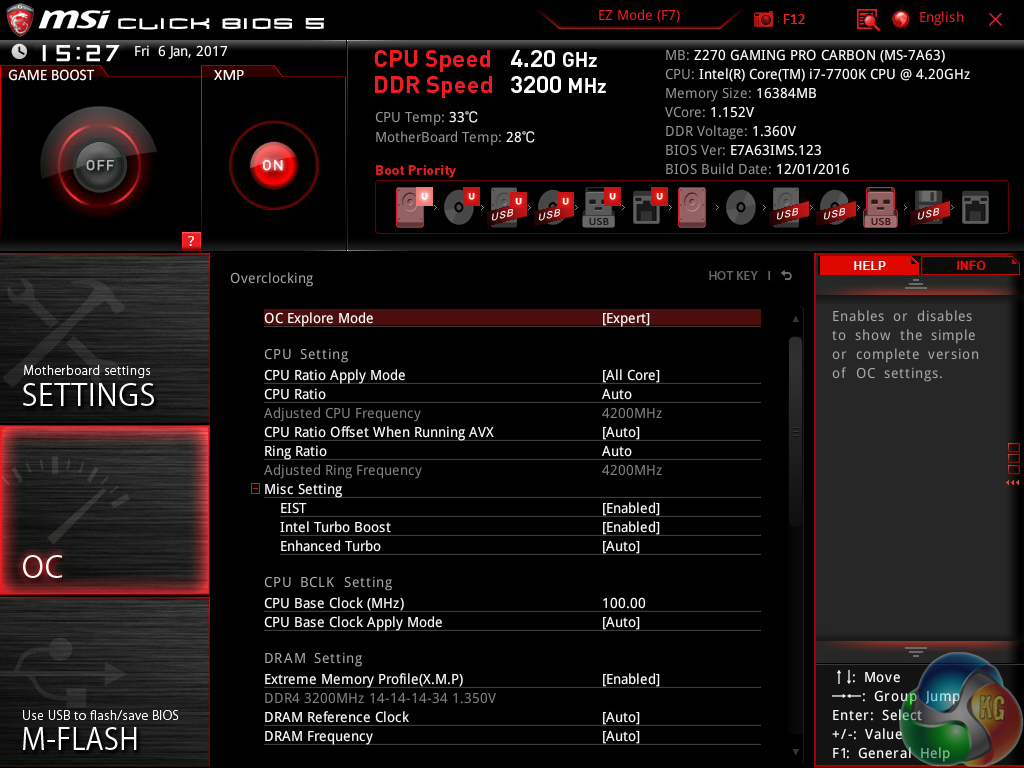Click the undo arrow beside HOT KEY
The height and width of the screenshot is (768, 1024).
787,276
